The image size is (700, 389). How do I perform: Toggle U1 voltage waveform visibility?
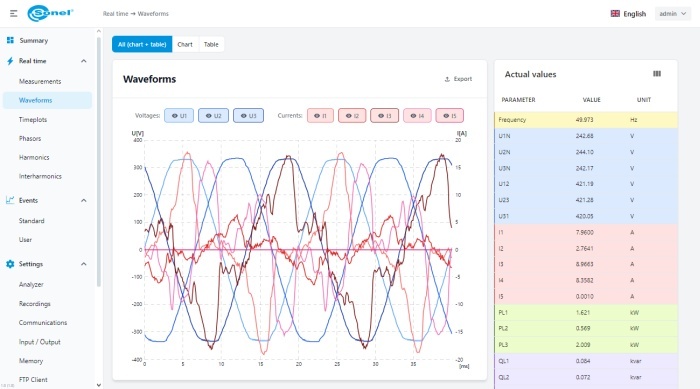tap(179, 116)
